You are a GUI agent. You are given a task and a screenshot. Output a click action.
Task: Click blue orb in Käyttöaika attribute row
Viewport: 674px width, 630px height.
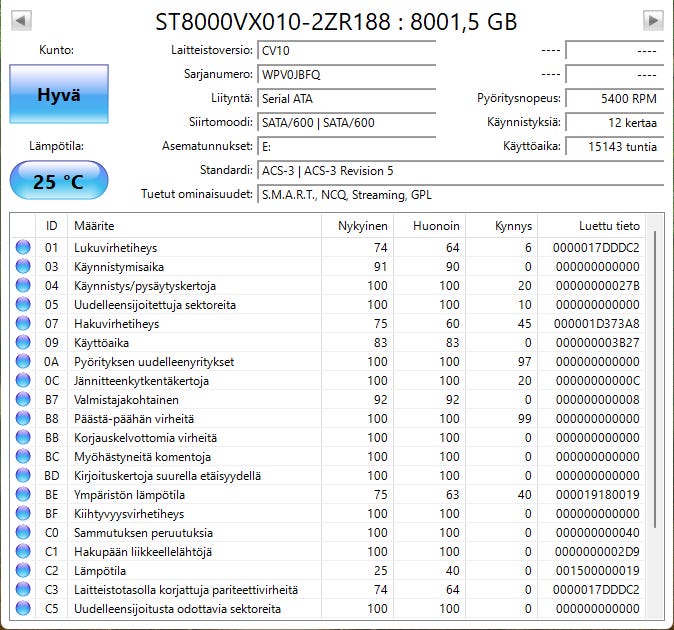coord(23,343)
